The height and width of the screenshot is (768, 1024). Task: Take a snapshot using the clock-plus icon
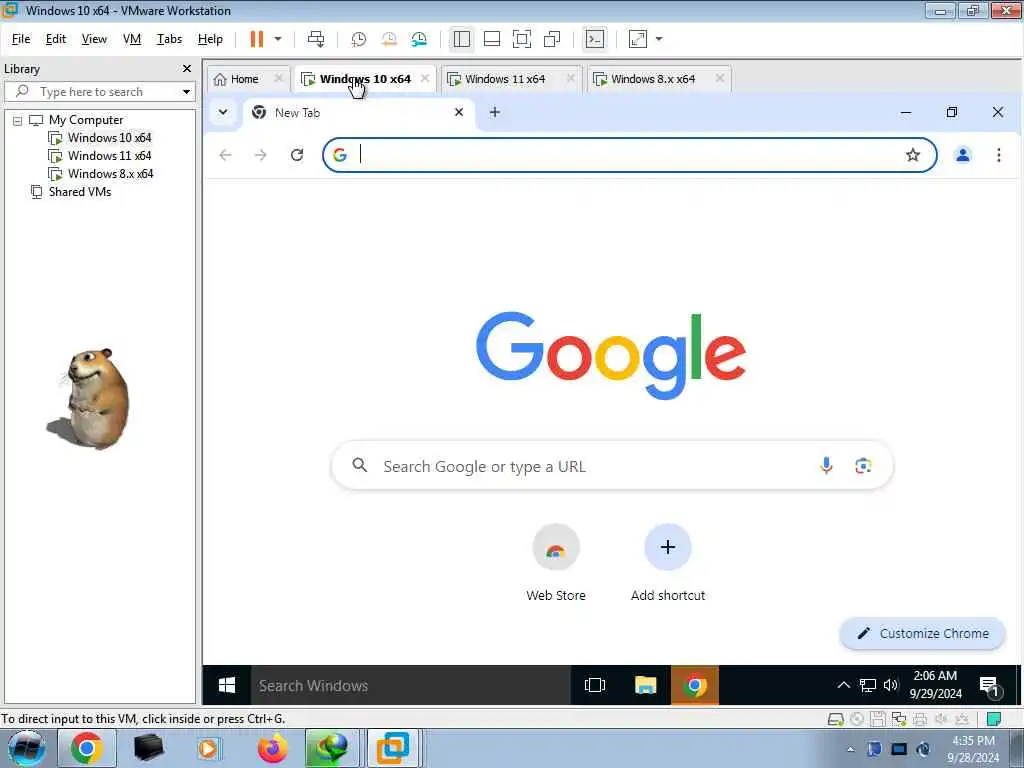pyautogui.click(x=359, y=39)
